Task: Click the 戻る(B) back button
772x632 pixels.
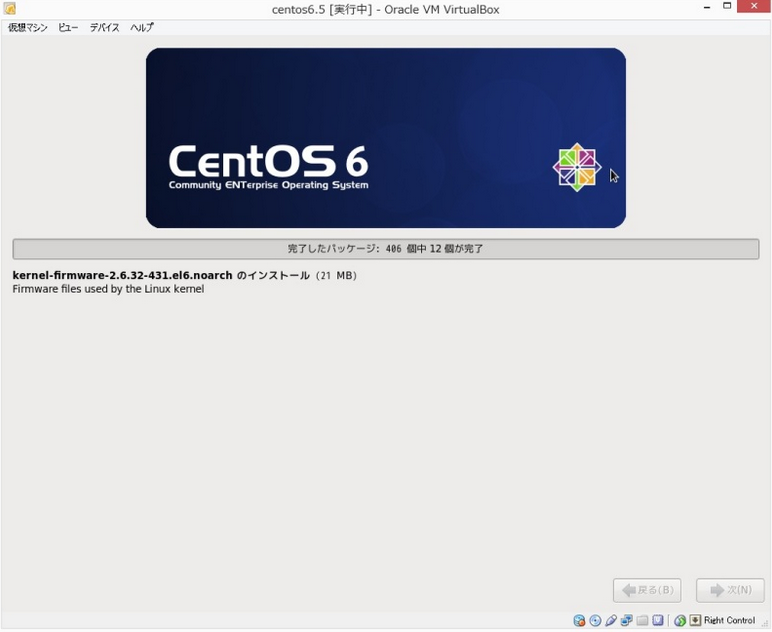Action: pos(647,590)
